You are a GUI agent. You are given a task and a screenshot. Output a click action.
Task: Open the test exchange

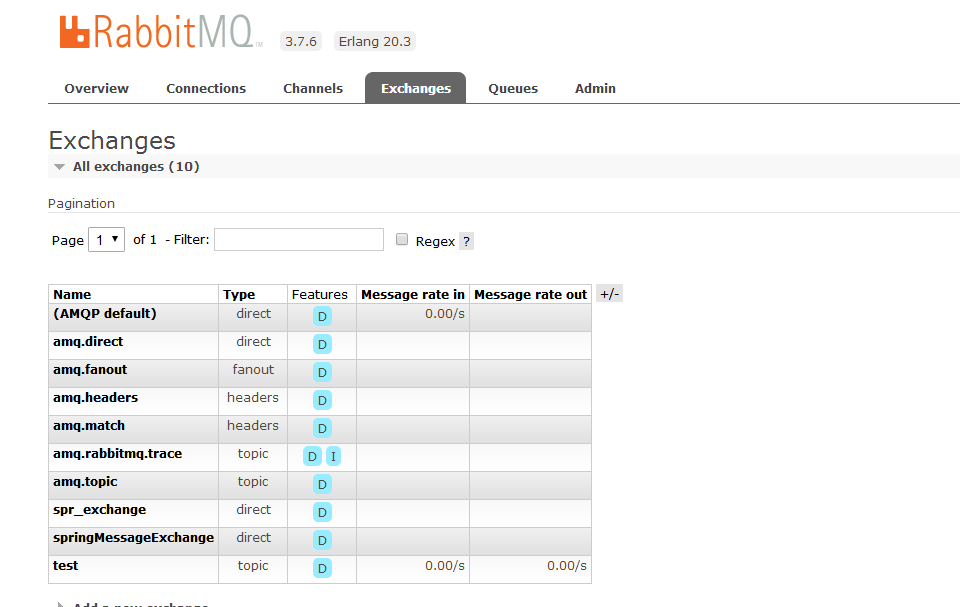click(66, 566)
